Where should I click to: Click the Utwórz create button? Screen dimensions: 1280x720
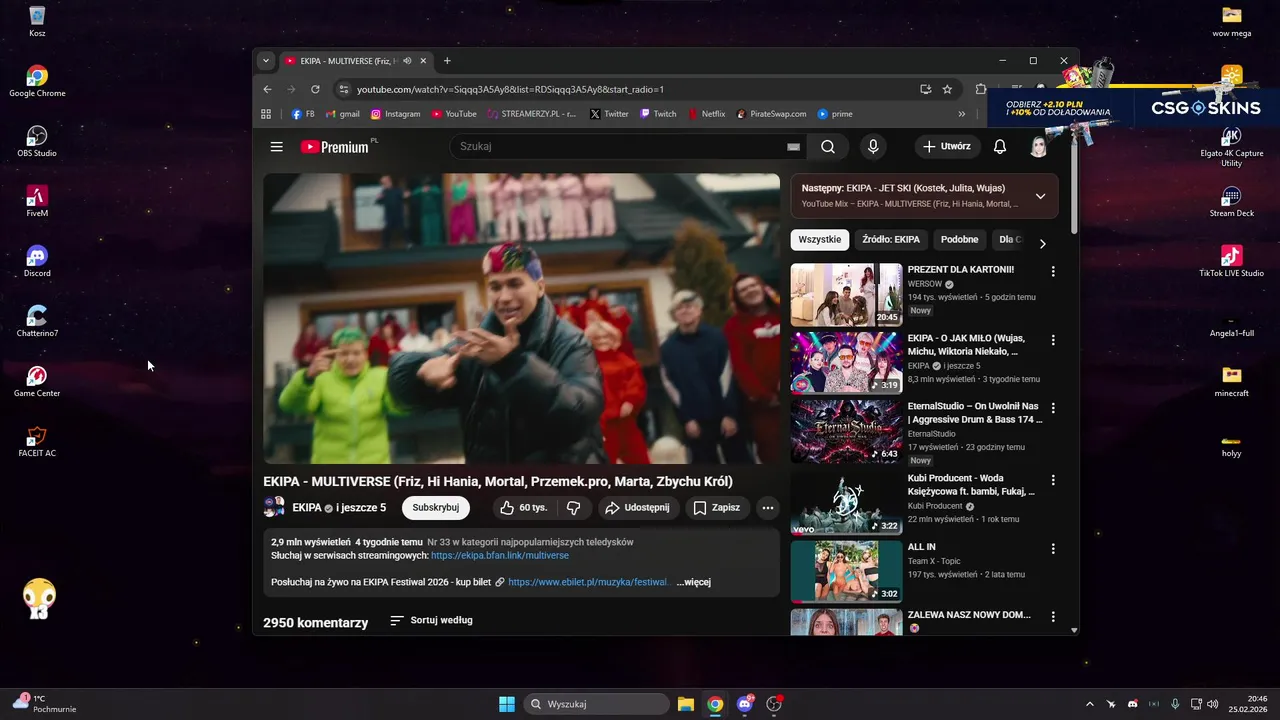point(946,147)
